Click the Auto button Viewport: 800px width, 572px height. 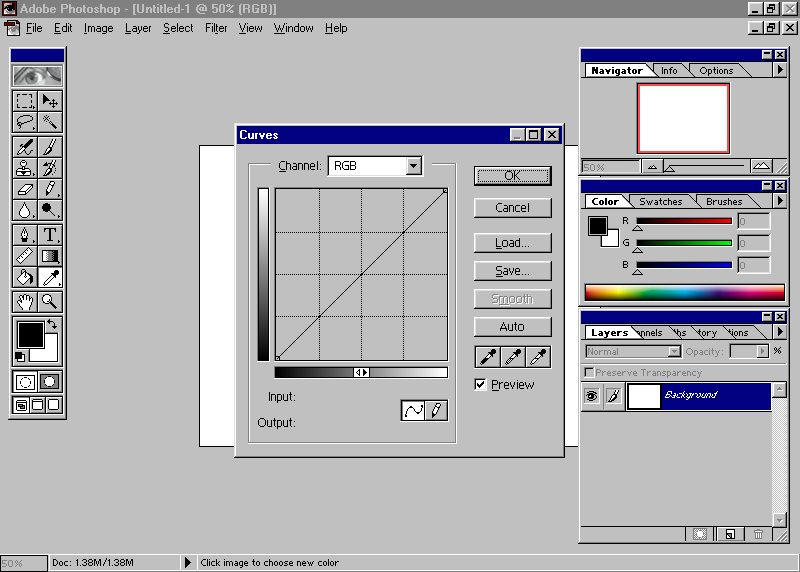point(512,327)
